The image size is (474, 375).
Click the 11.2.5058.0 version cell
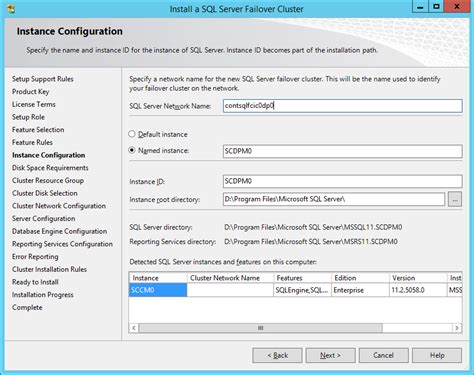point(418,290)
